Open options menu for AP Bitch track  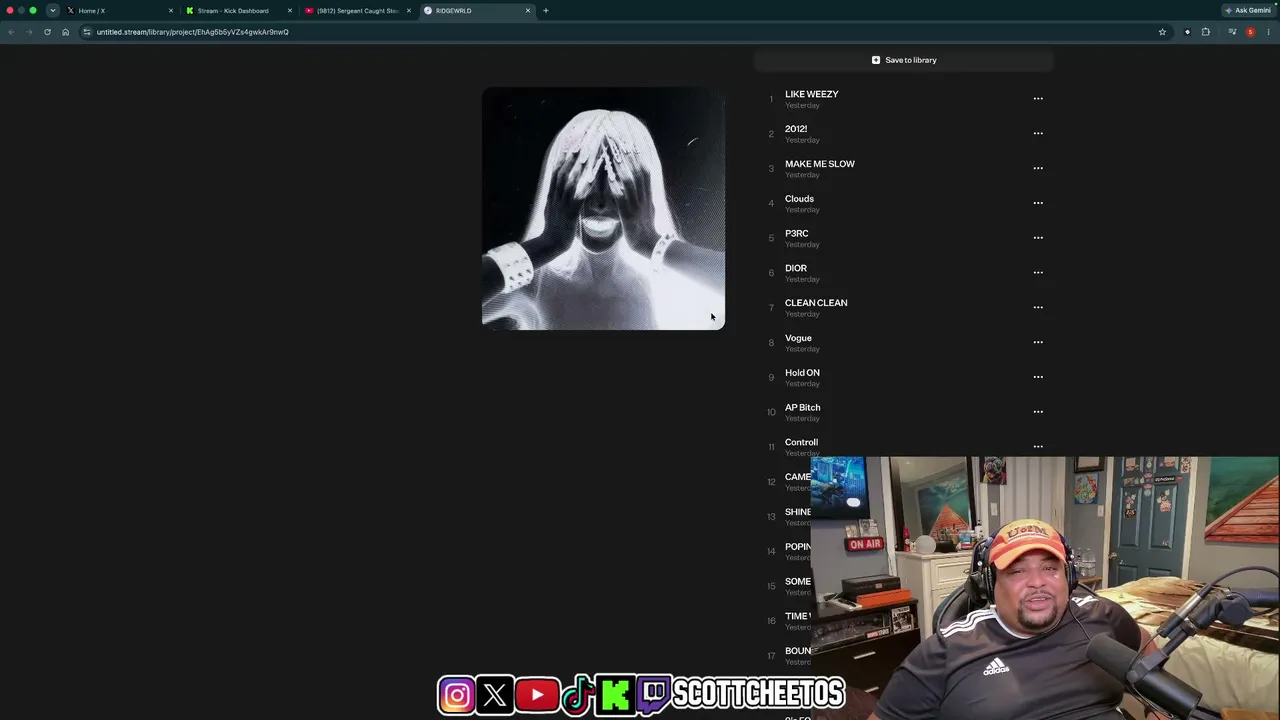1038,412
